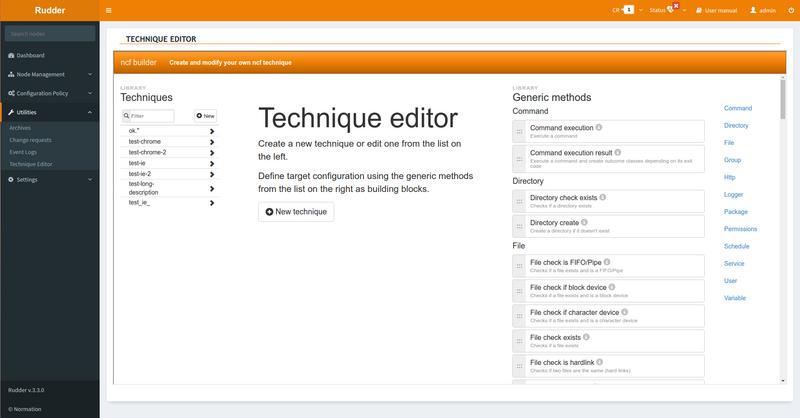Focus the techniques Filter field
800x418 pixels.
coord(152,116)
